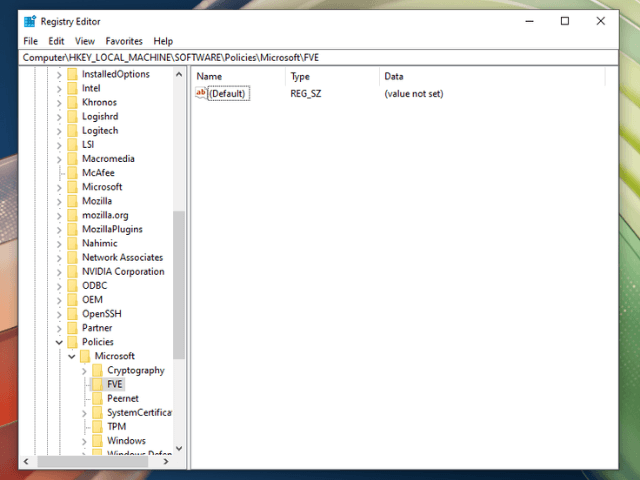
Task: Select the Microsoft key under Policies
Action: [114, 356]
